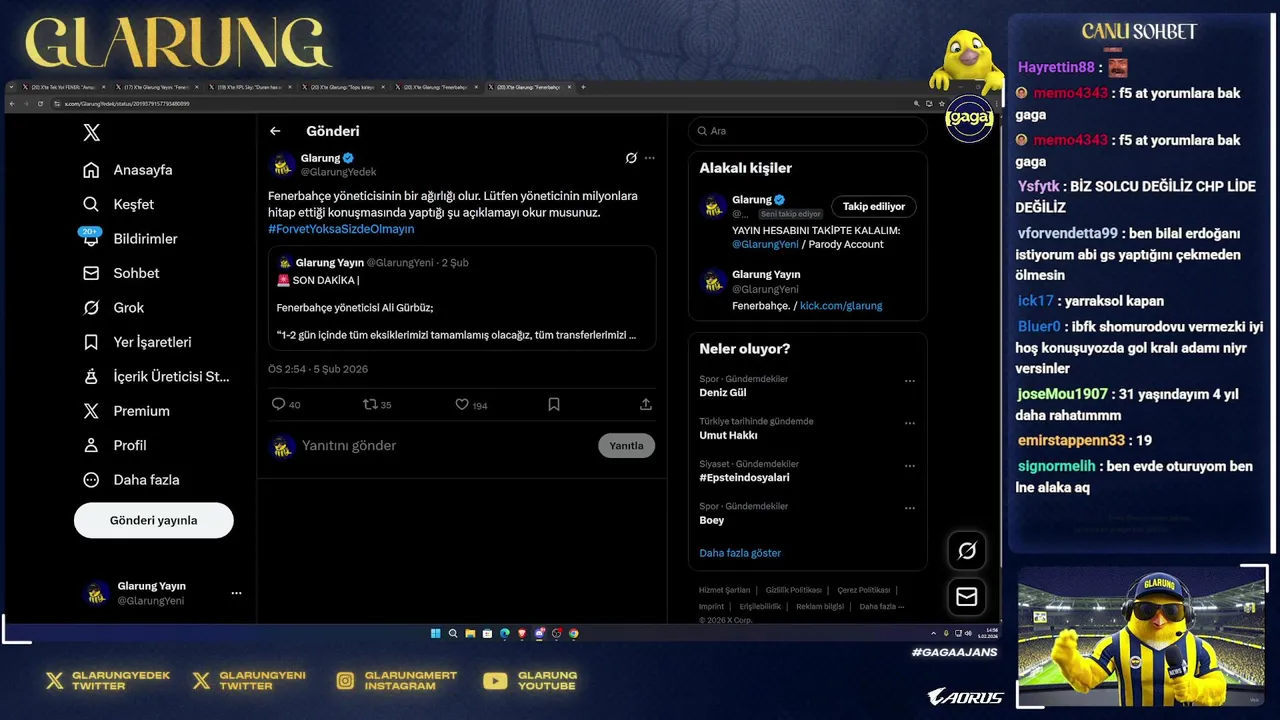Bookmark the post via bookmark icon
Screen dimensions: 1280x720
[x=554, y=404]
